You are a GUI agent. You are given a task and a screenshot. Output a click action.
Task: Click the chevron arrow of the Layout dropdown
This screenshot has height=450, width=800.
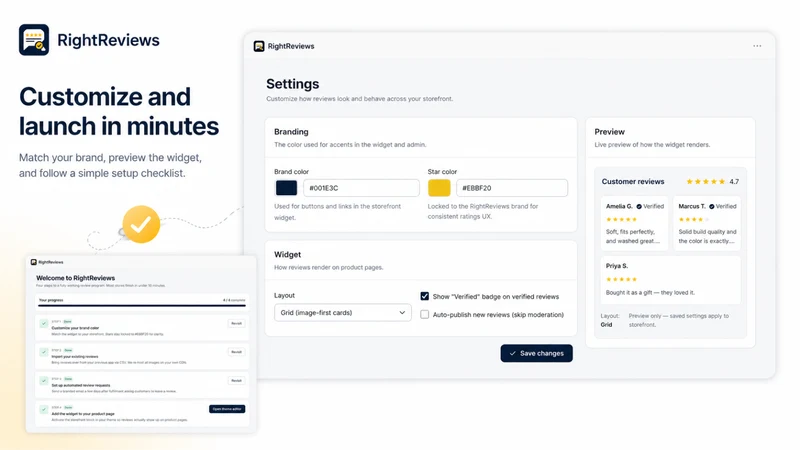point(402,313)
